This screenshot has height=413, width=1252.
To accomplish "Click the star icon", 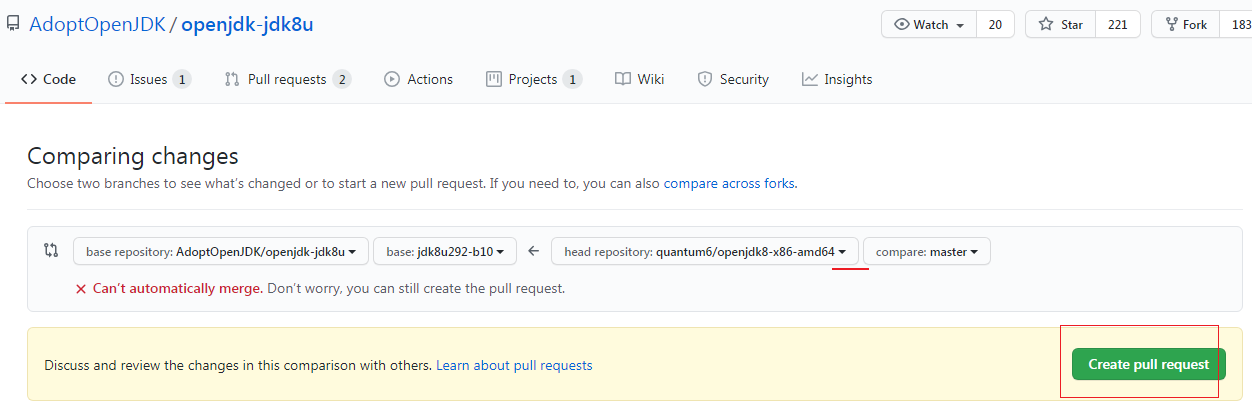I will coord(1046,24).
